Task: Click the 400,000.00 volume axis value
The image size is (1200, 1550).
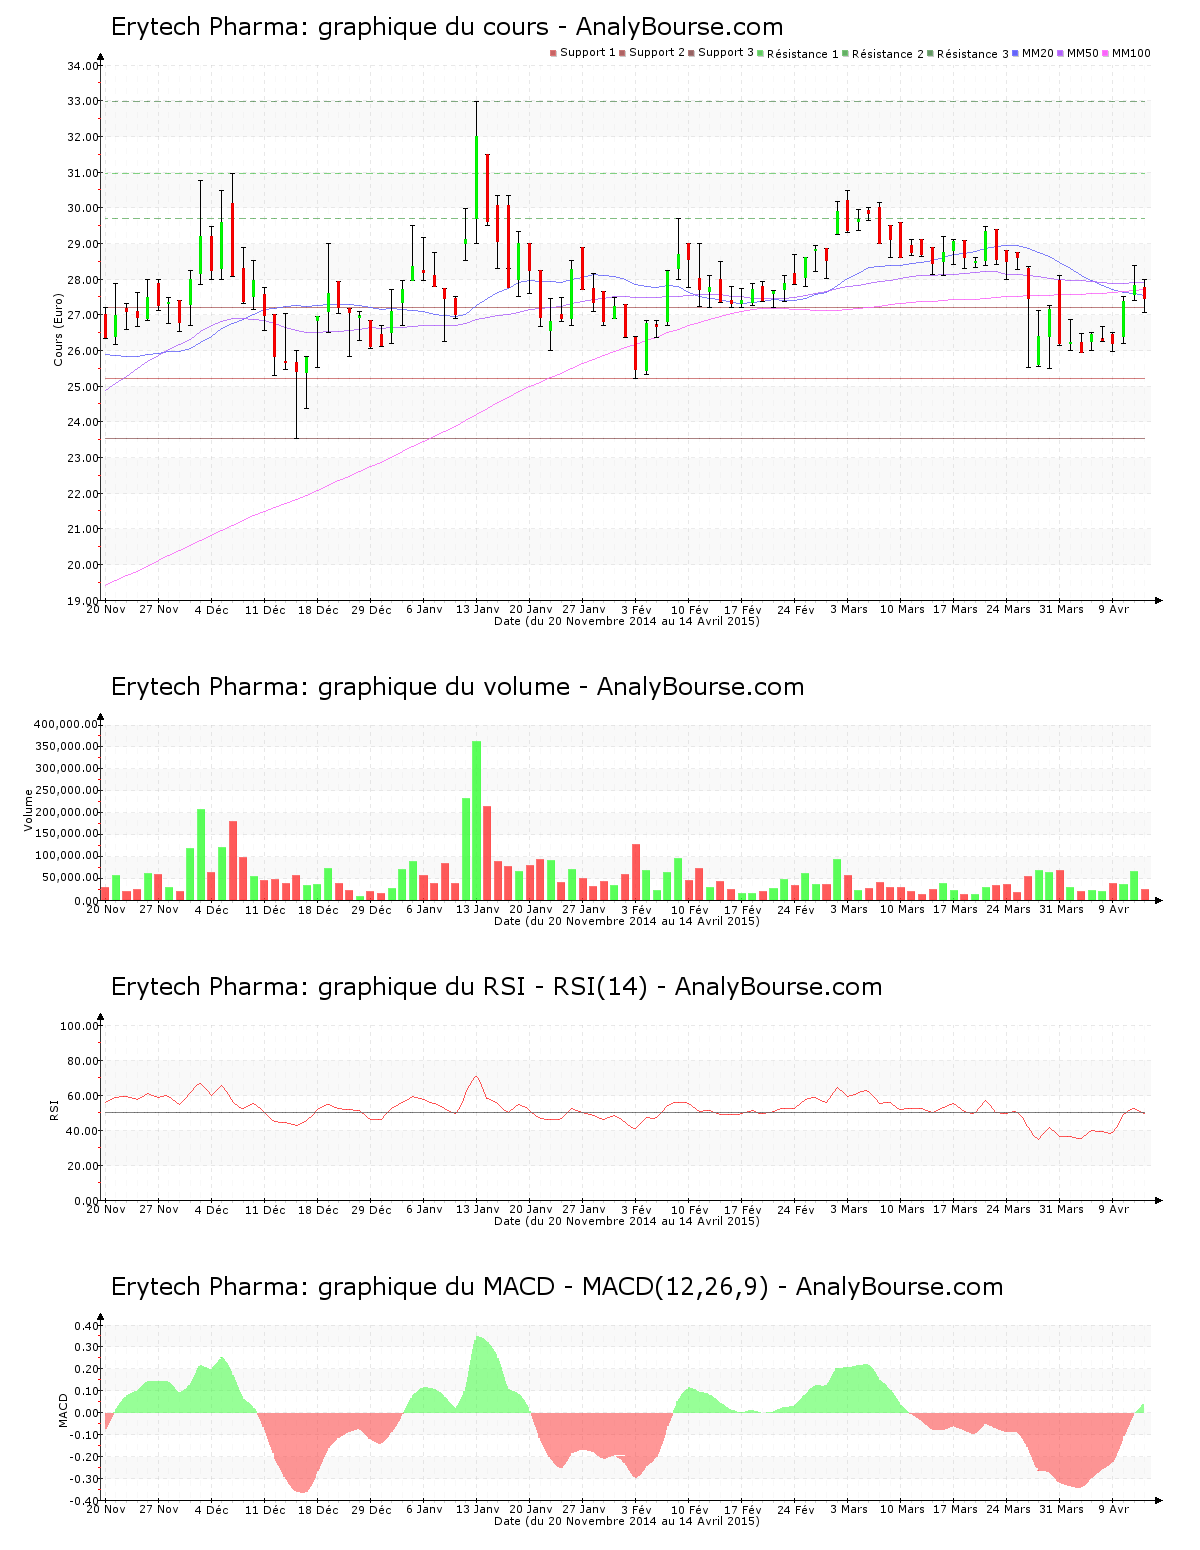Action: (66, 724)
